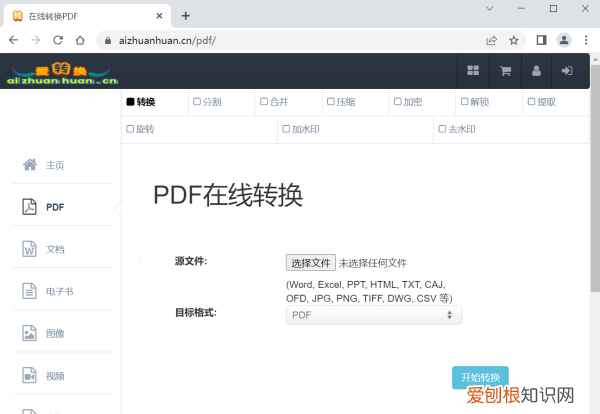
Task: Click the PDF sidebar label
Action: (x=55, y=207)
